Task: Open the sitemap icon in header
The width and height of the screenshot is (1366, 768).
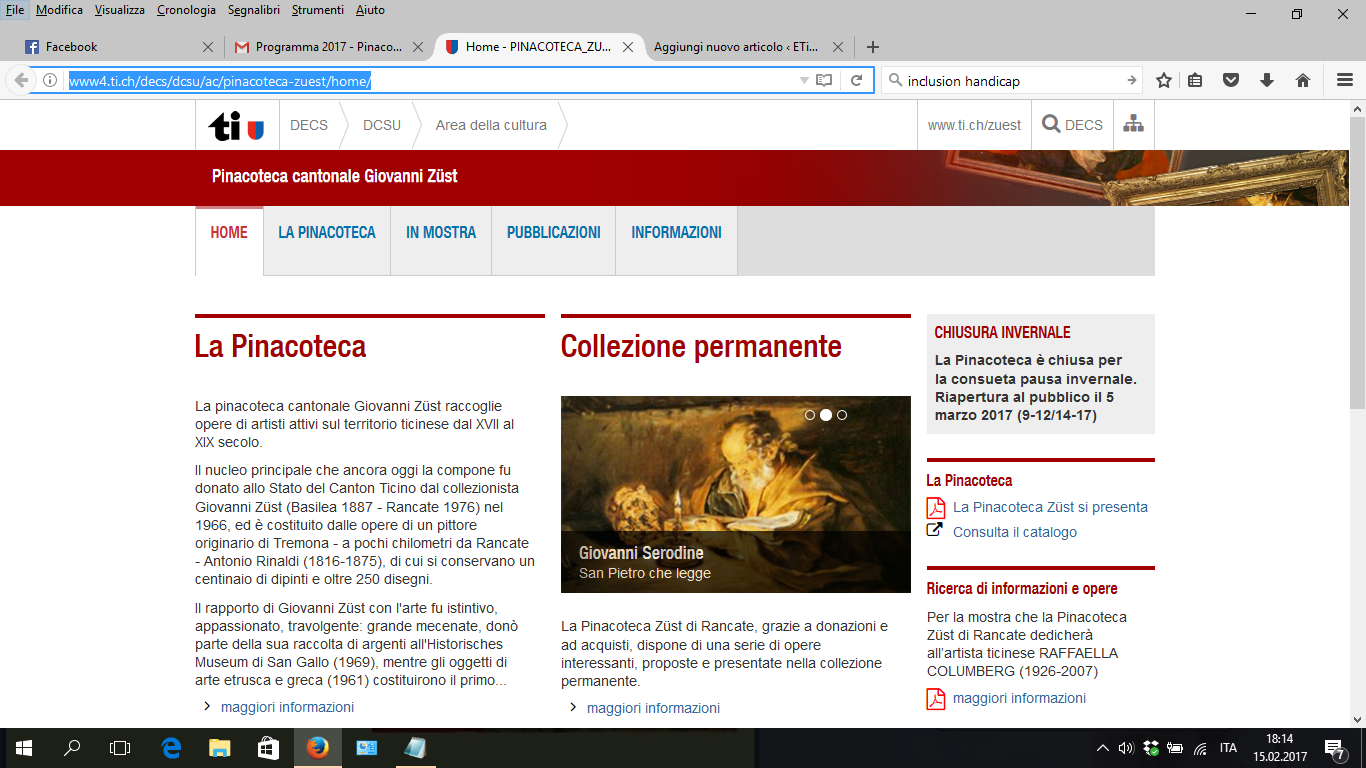Action: click(1133, 125)
